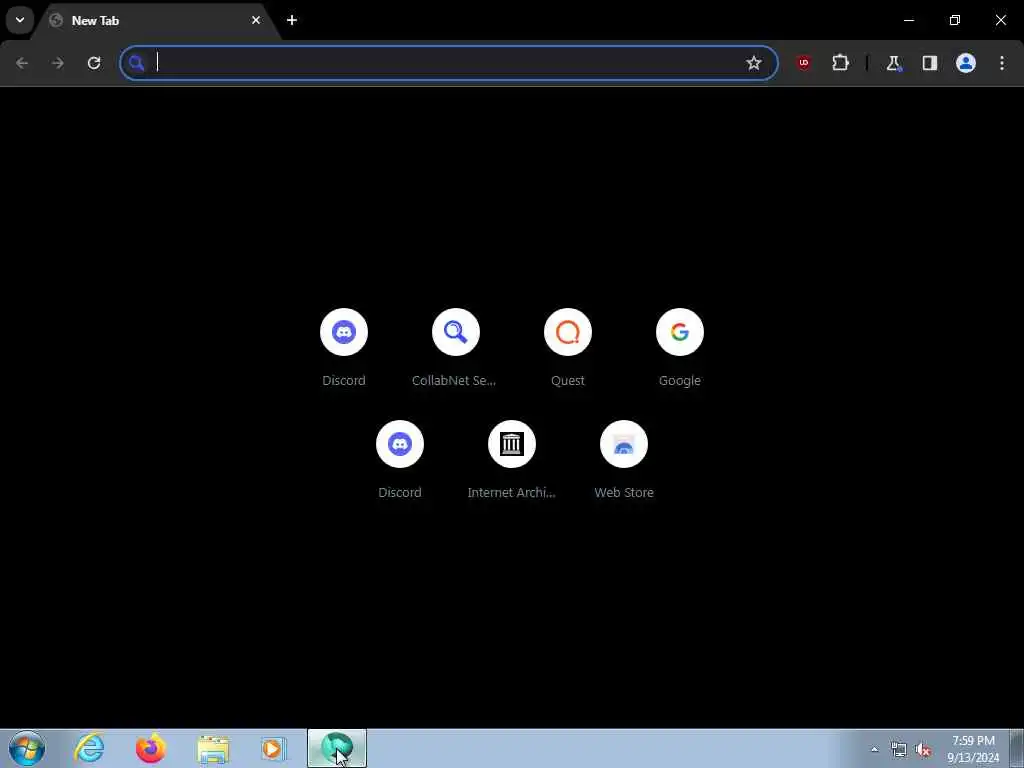Open the CollabNet Se... shortcut

[x=455, y=347]
